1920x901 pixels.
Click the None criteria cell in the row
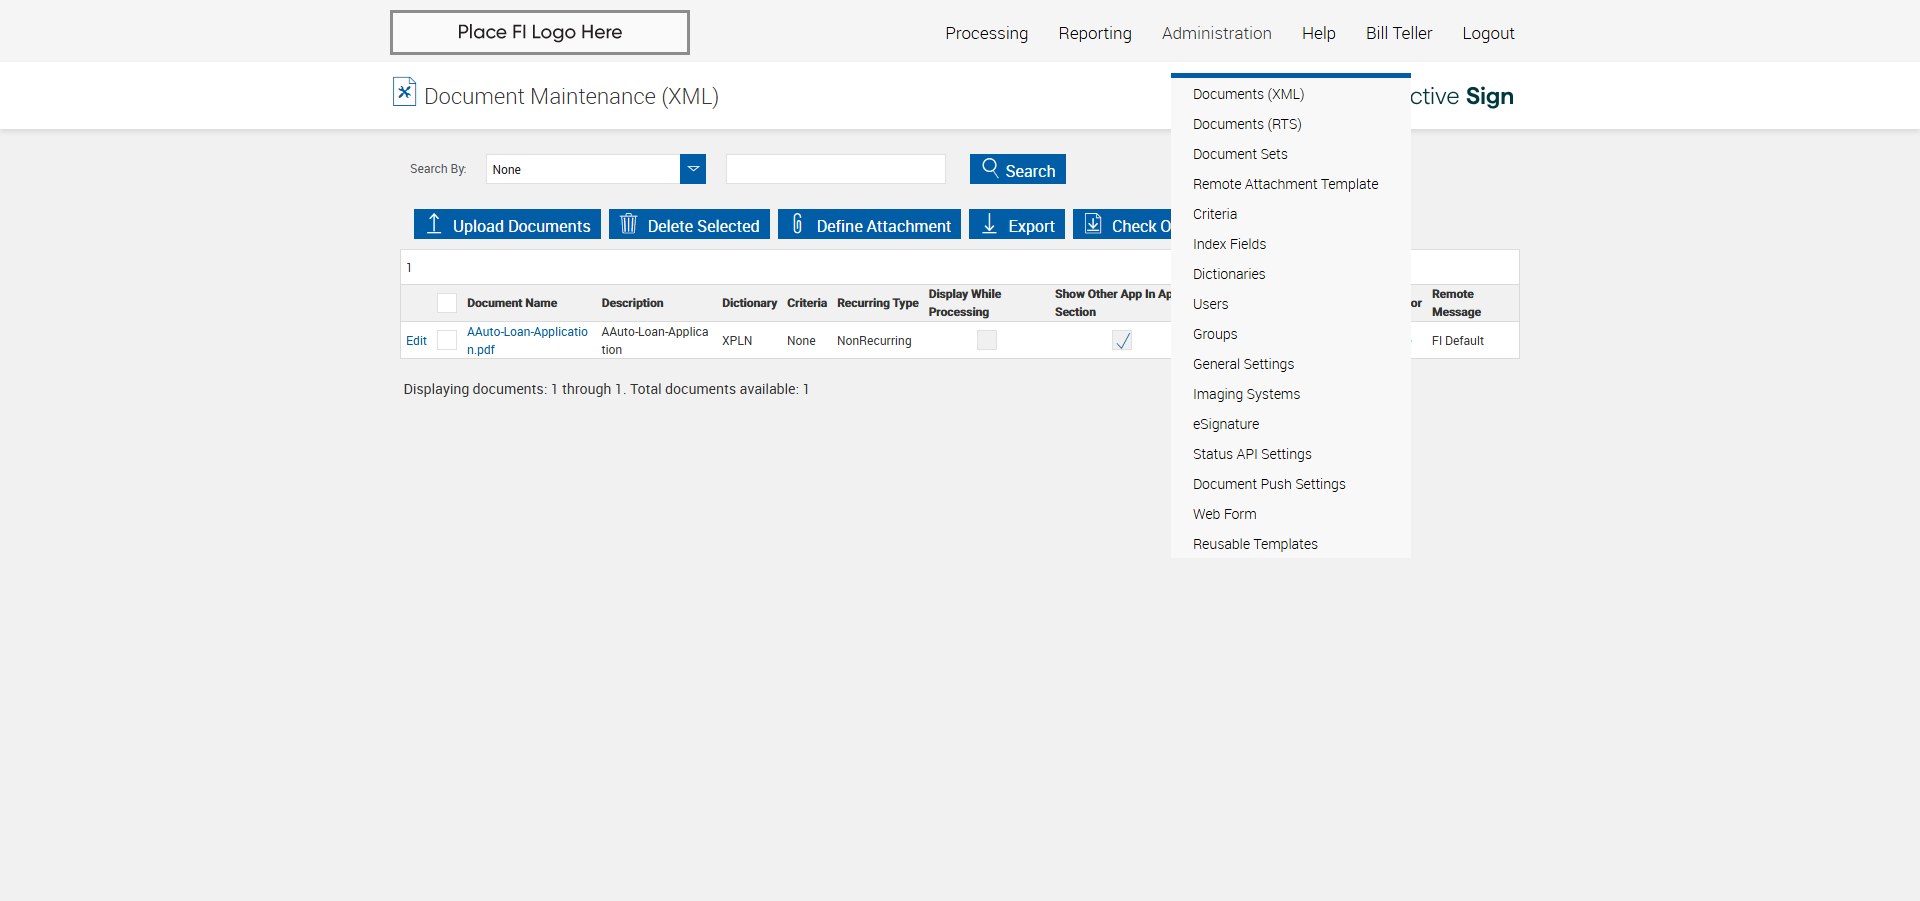[801, 341]
